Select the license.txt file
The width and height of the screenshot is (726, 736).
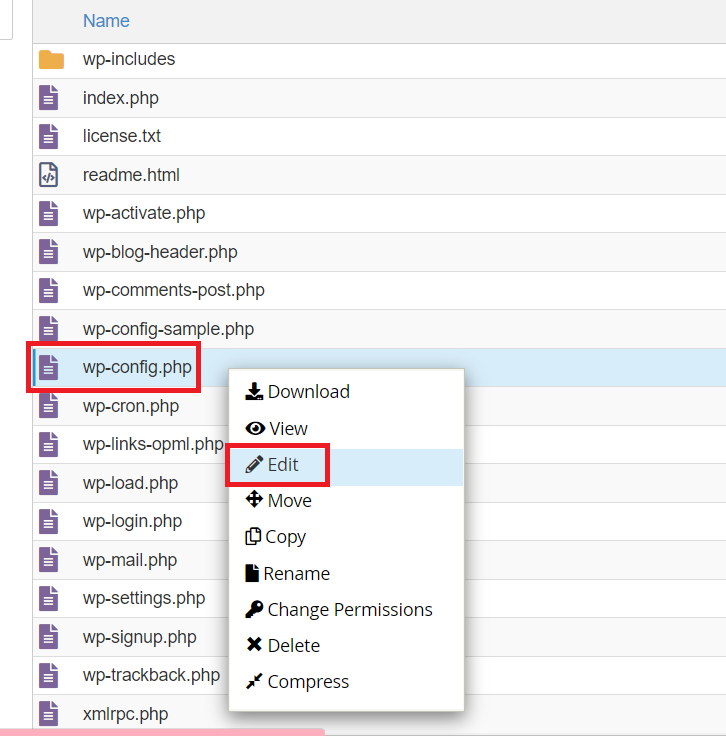(x=121, y=136)
